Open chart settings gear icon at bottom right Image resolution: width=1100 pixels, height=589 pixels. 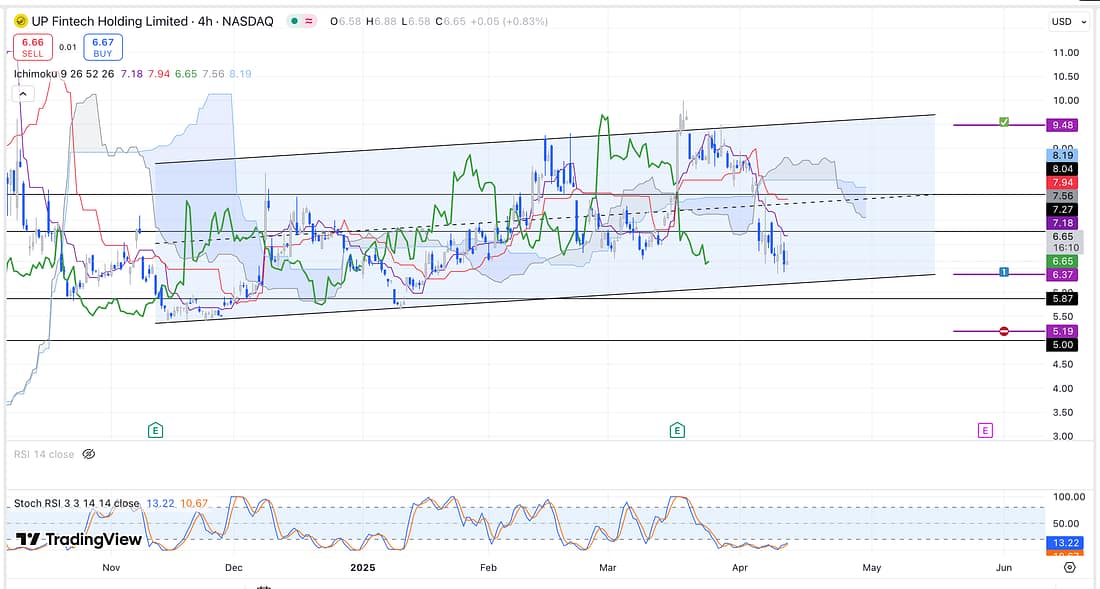pos(1069,567)
